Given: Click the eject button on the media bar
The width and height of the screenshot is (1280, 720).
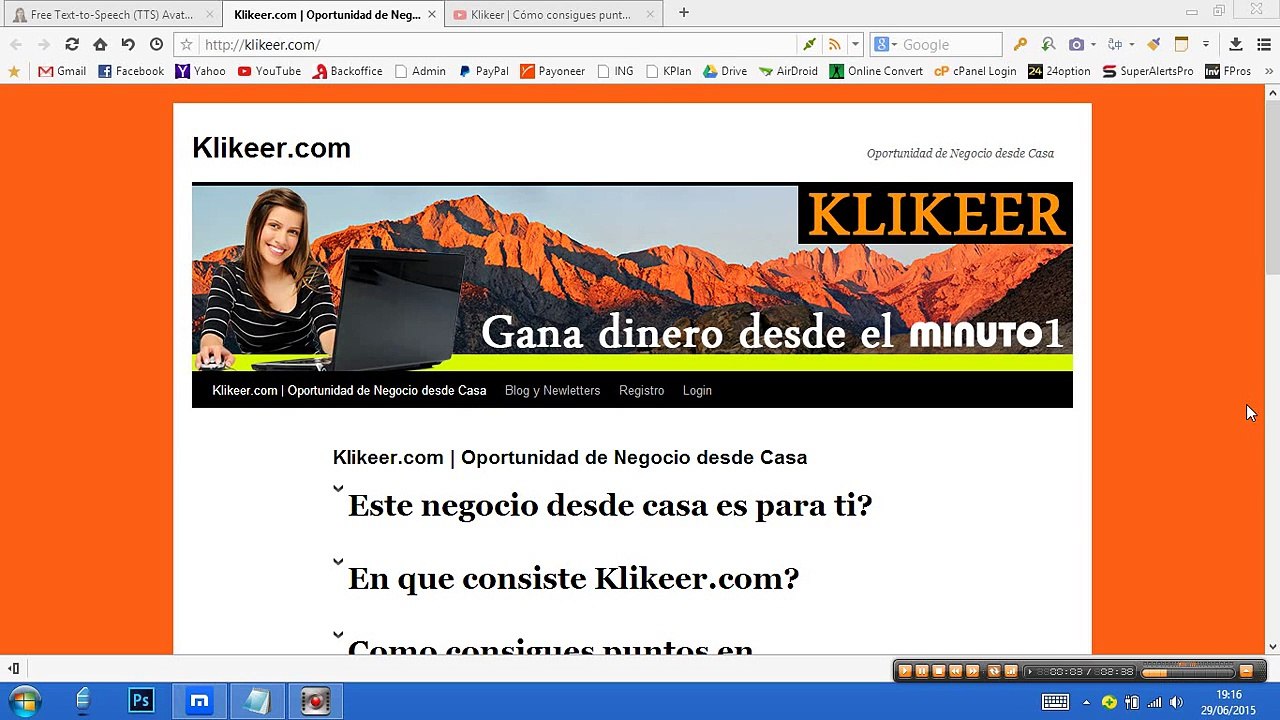Looking at the screenshot, I should point(1246,671).
